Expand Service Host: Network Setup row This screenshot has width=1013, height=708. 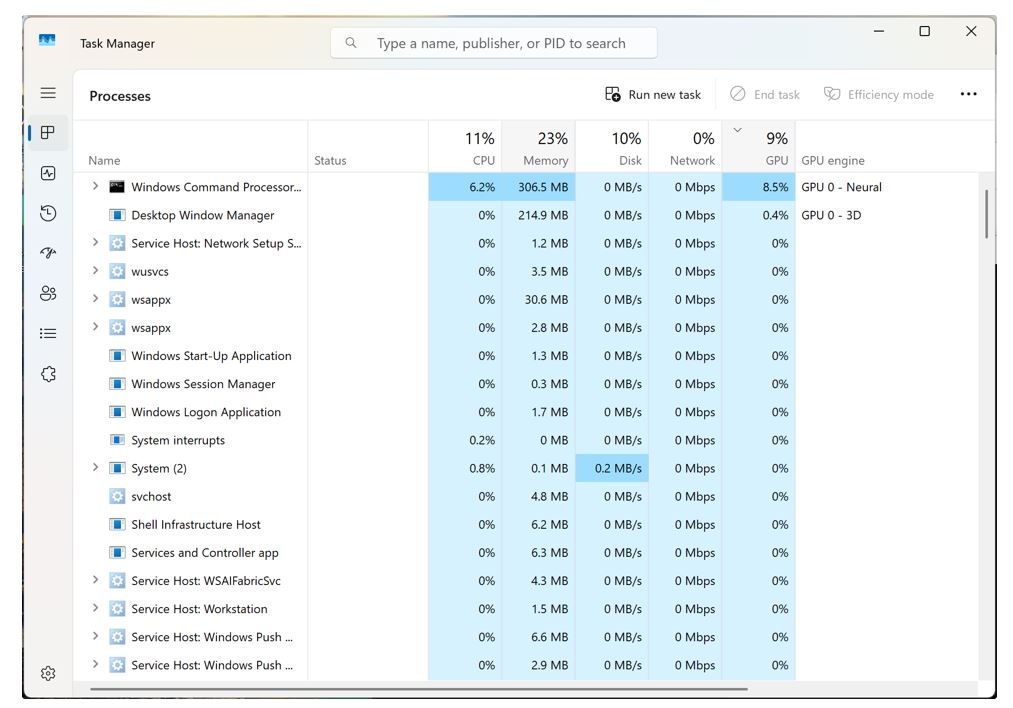pos(95,242)
